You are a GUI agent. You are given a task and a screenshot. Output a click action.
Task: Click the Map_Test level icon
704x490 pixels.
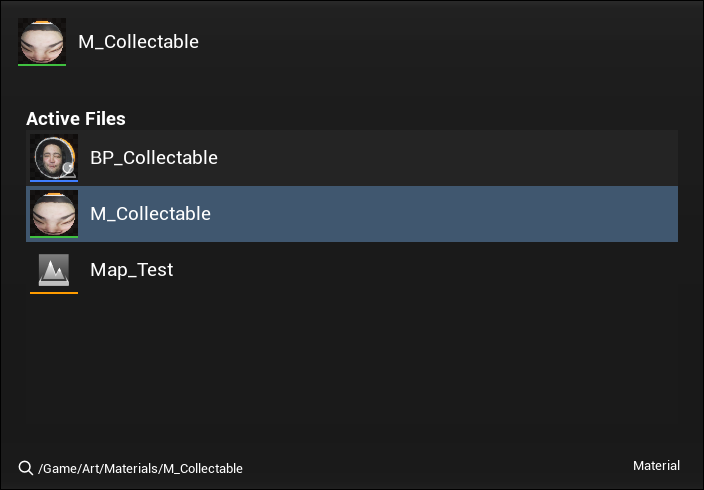coord(53,269)
